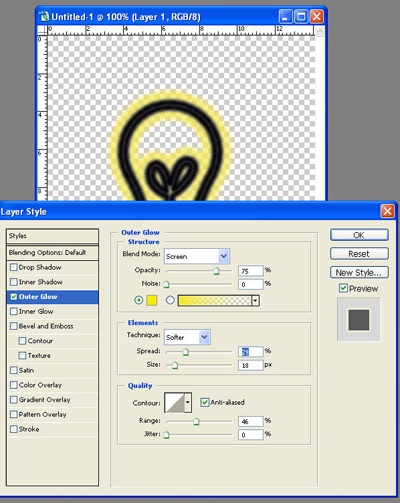400x503 pixels.
Task: Click the Jitter slider handle
Action: [x=166, y=435]
